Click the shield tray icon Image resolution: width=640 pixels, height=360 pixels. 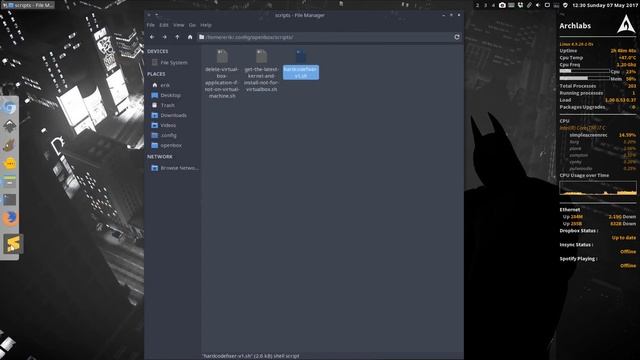565,5
